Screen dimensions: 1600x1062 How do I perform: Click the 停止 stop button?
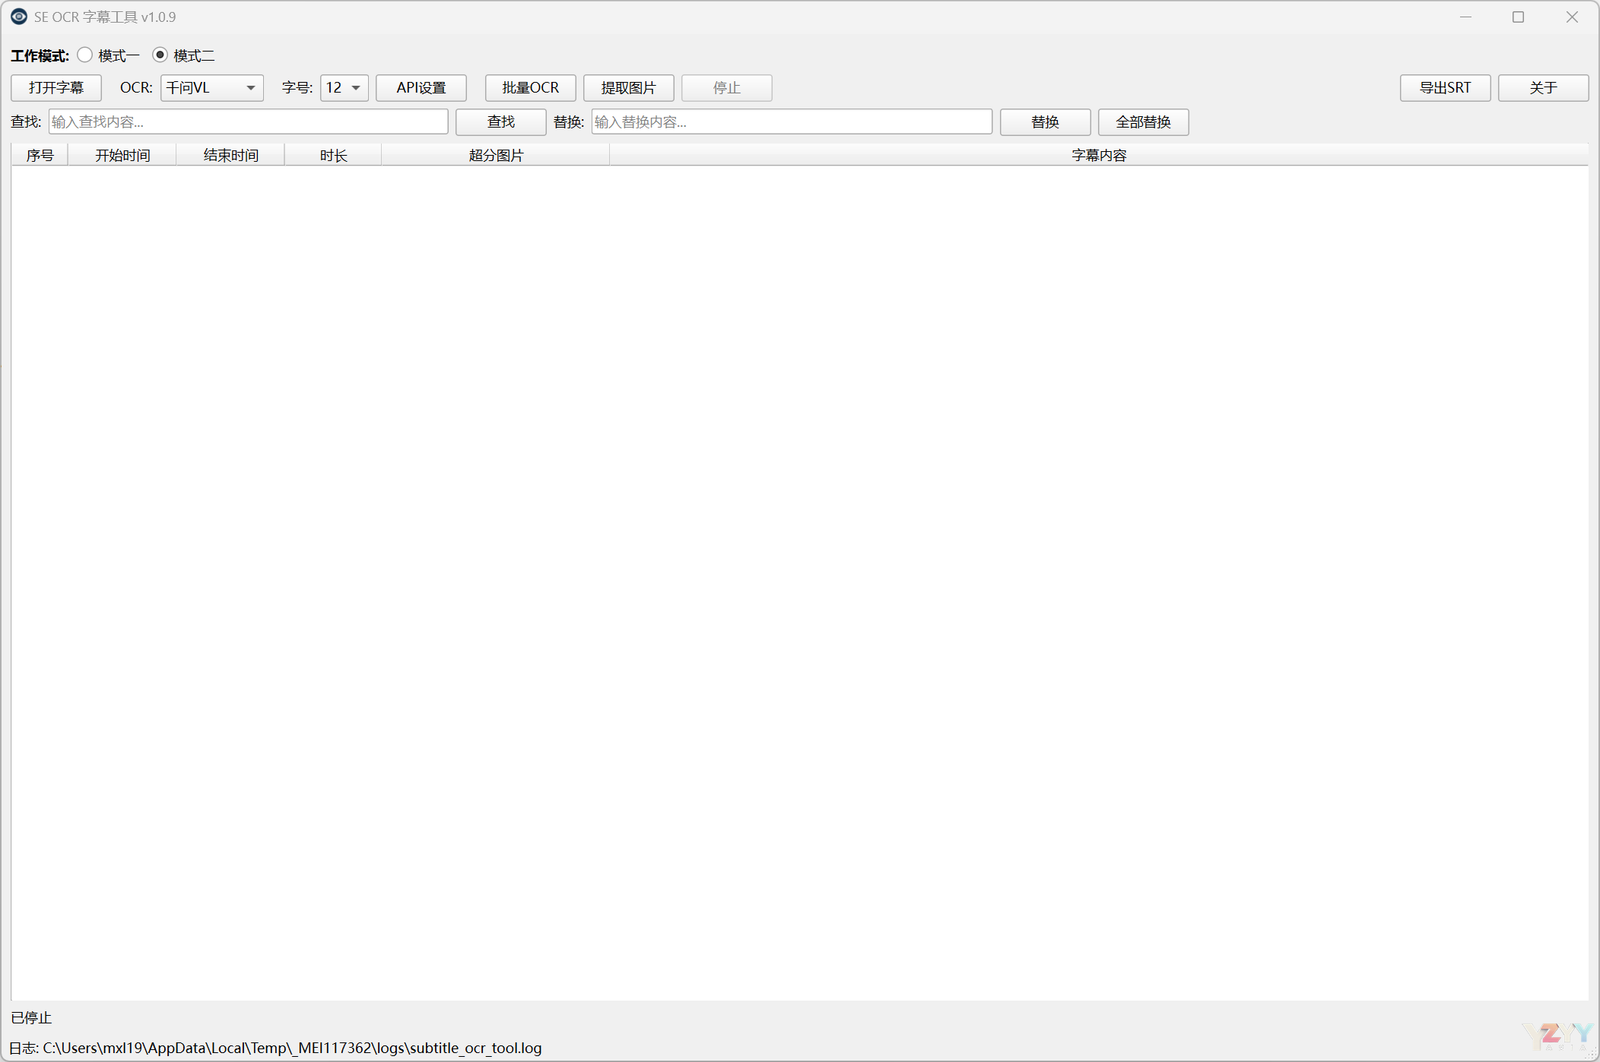pyautogui.click(x=726, y=88)
